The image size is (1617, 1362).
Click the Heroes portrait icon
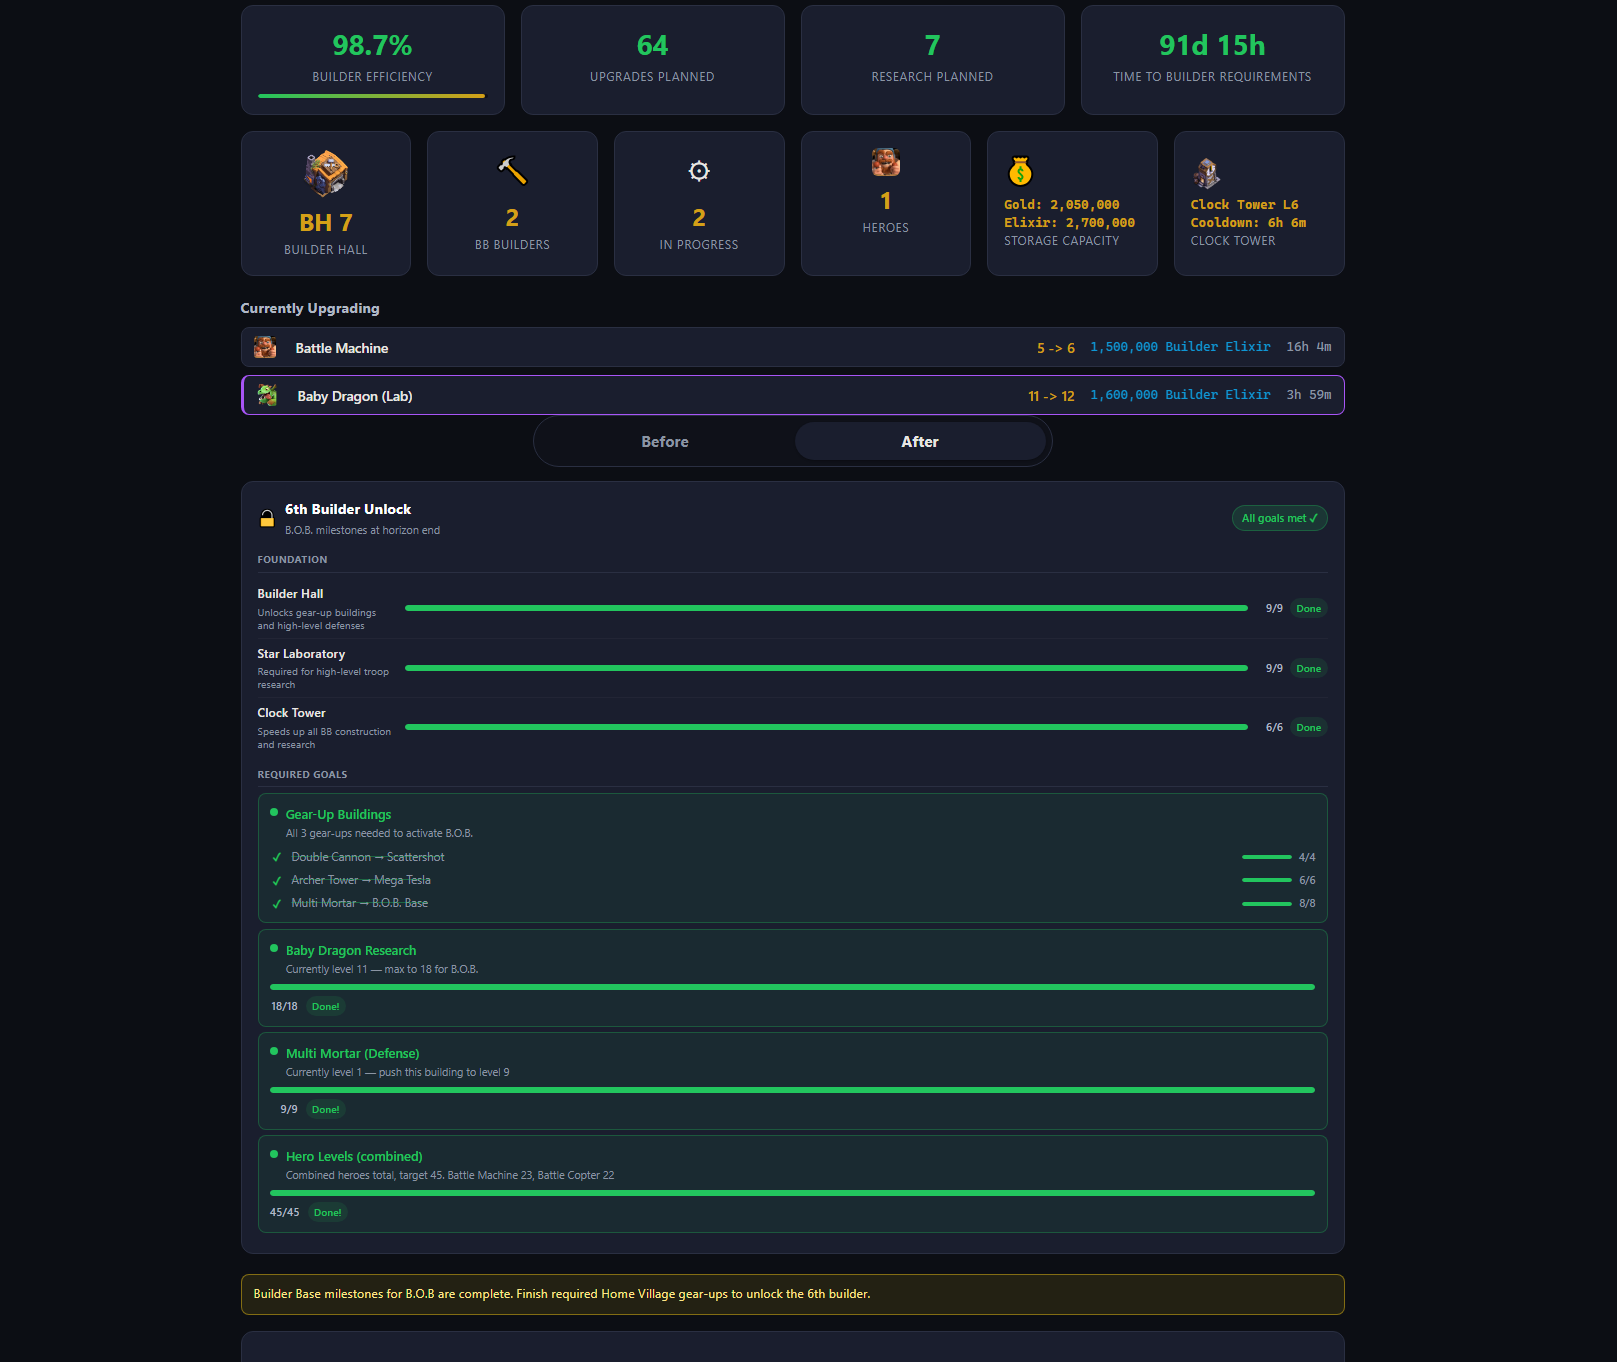pos(885,162)
